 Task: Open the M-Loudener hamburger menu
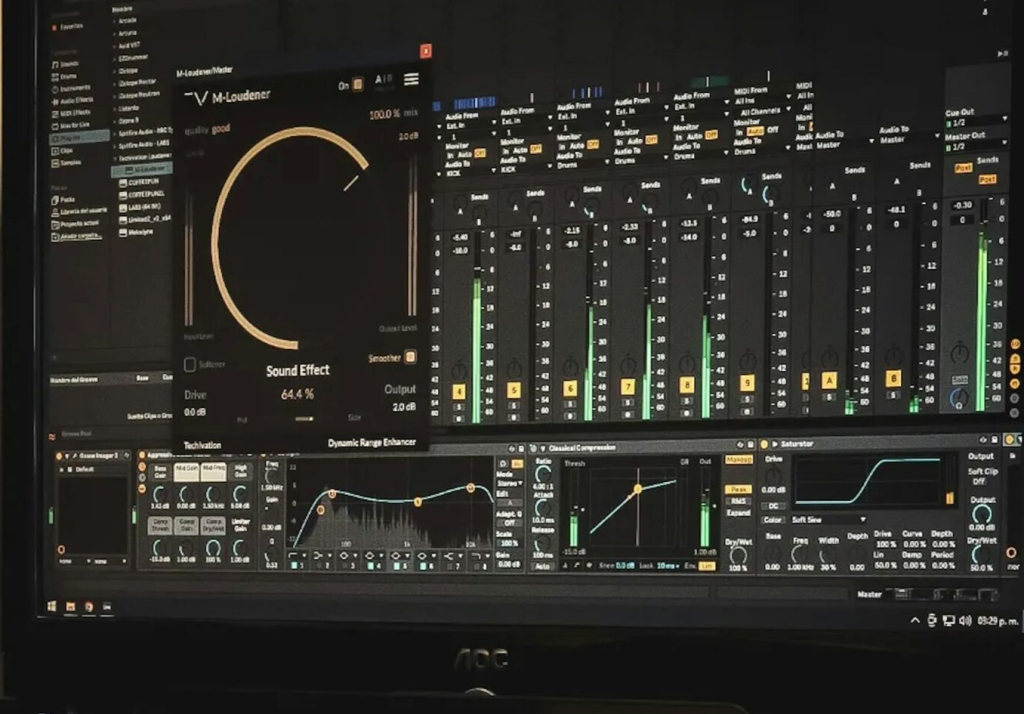(x=411, y=79)
